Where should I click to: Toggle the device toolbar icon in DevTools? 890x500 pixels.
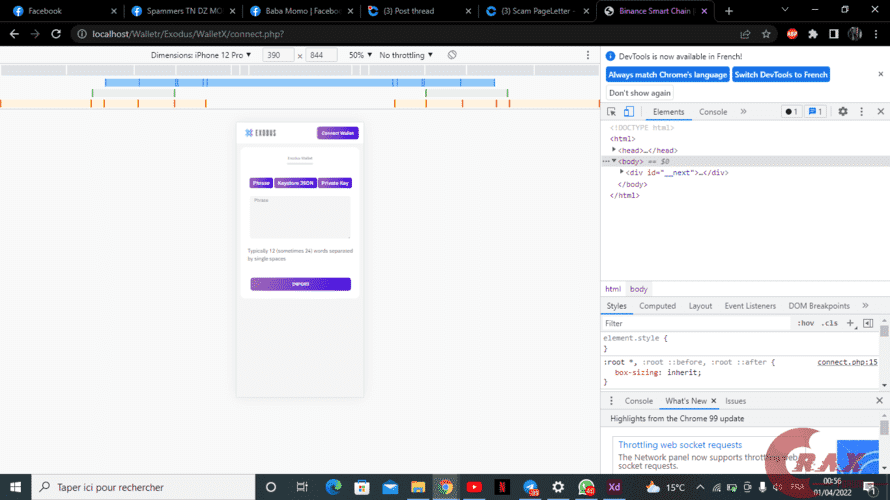coord(629,112)
